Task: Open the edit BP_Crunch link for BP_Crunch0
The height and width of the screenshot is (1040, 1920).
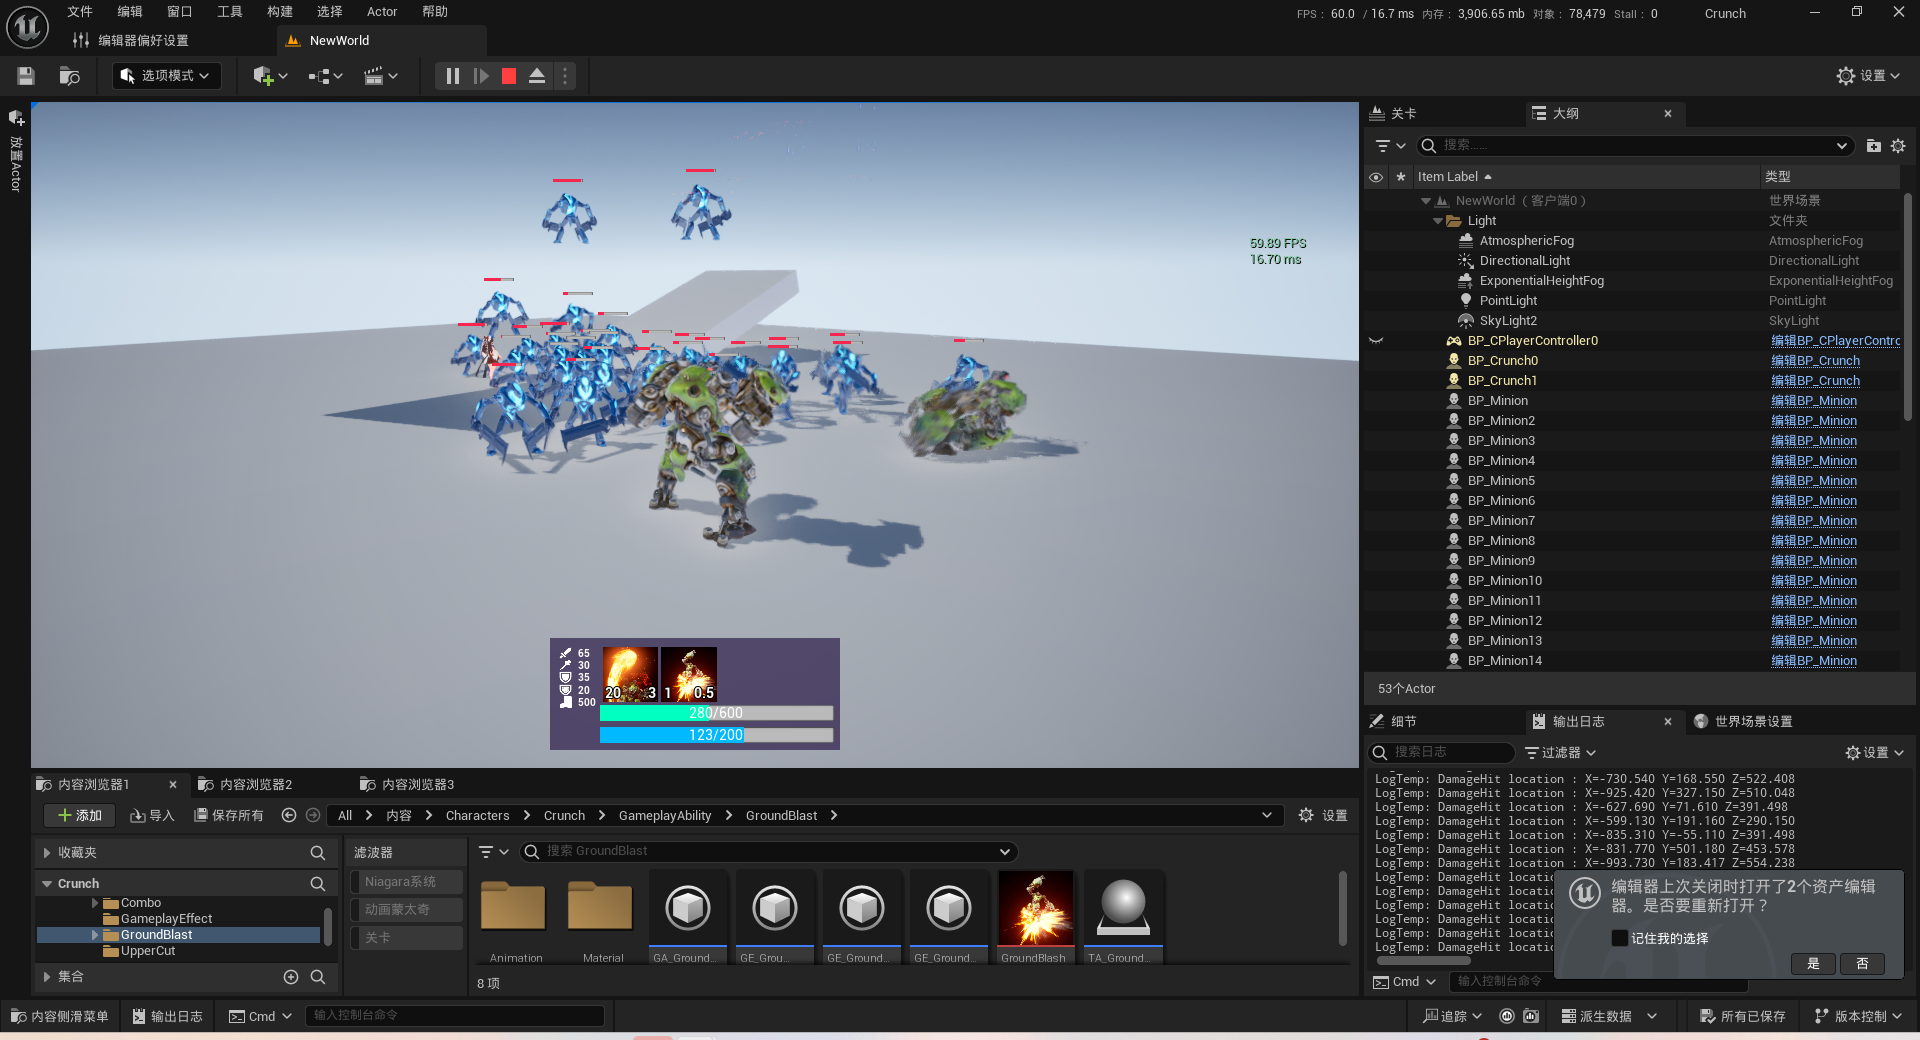Action: (x=1815, y=361)
